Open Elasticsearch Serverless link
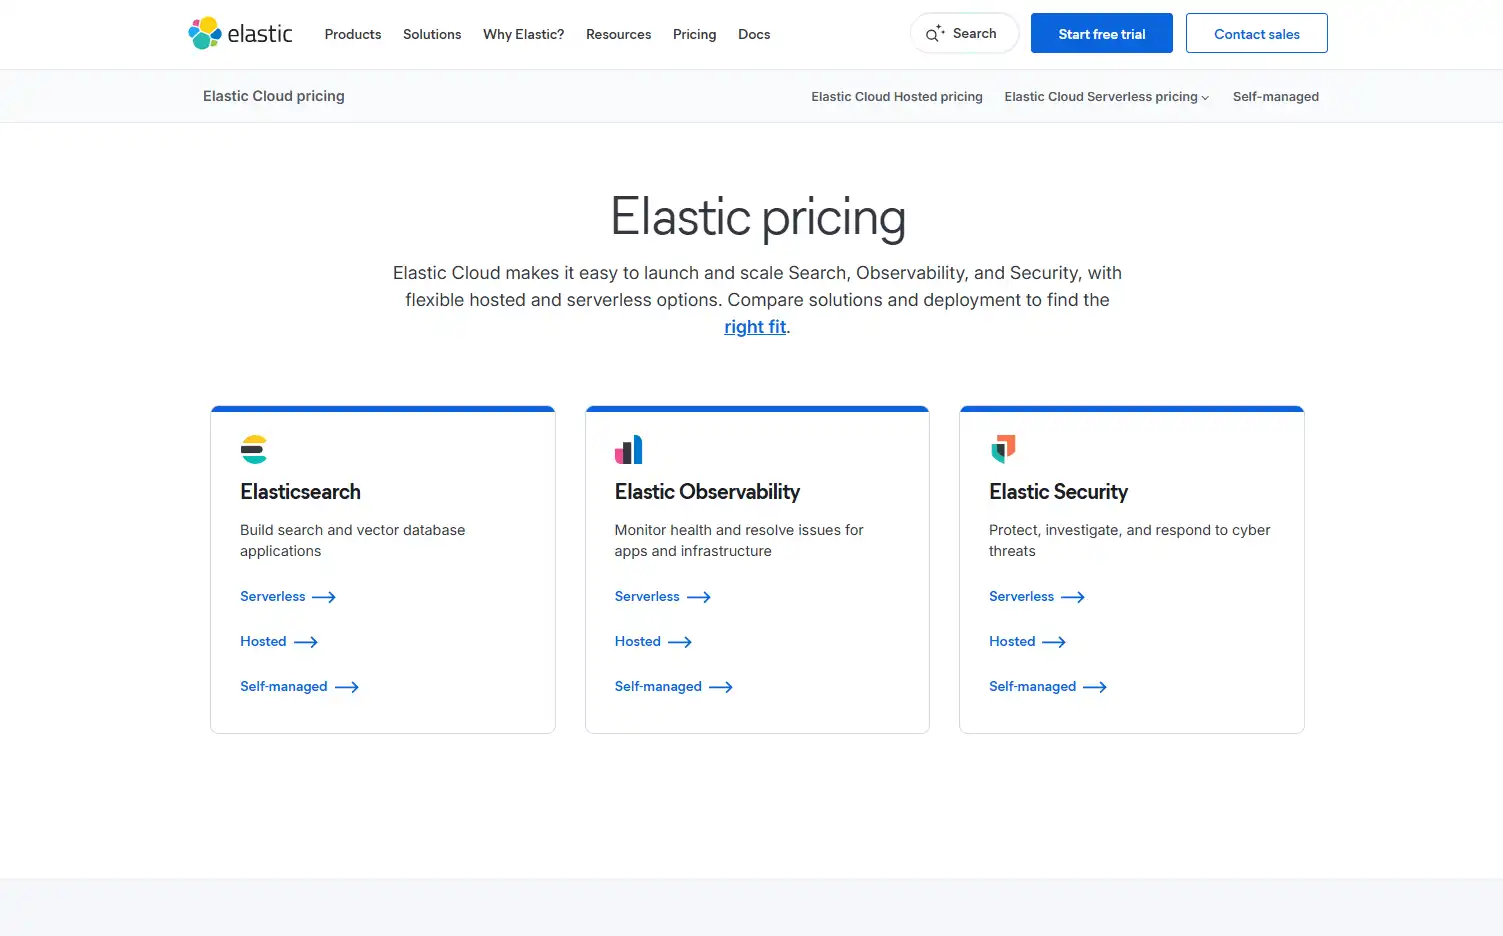1503x936 pixels. pos(288,597)
